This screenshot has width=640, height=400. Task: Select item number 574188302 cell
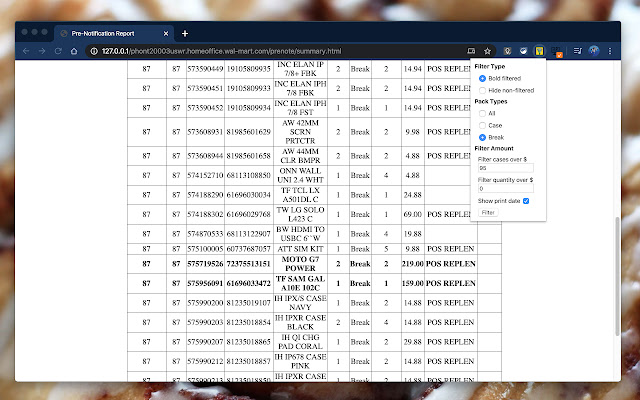pos(205,214)
